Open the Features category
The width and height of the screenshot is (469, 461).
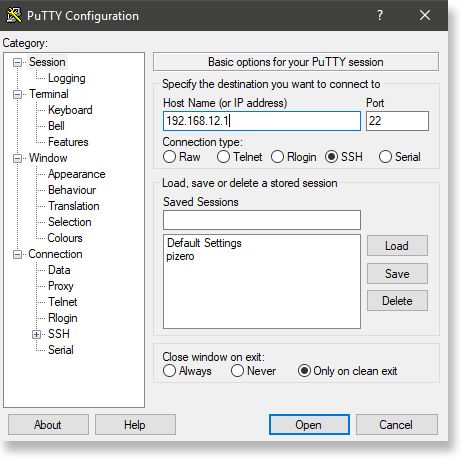(68, 142)
